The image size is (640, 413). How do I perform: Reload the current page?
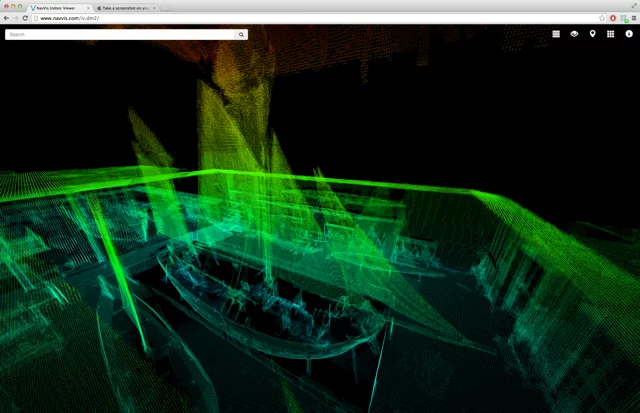coord(25,18)
